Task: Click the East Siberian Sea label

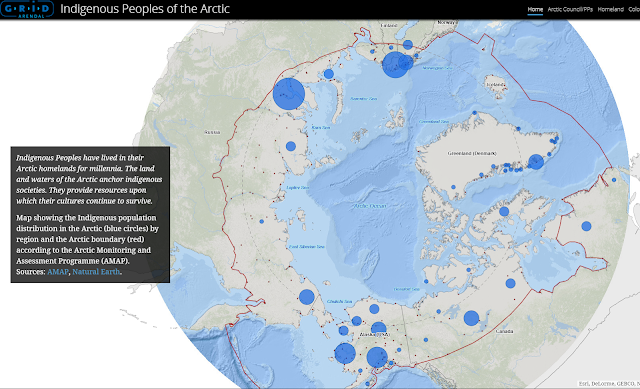Action: pyautogui.click(x=307, y=247)
